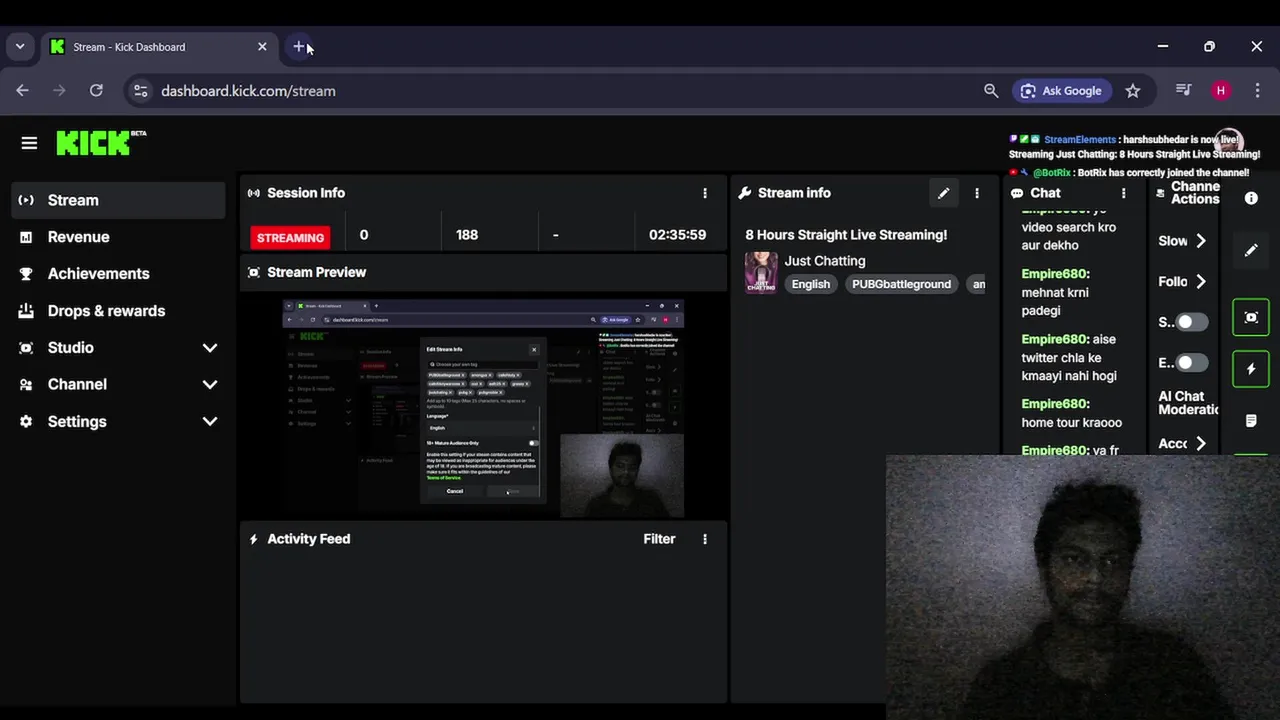Open Chat panel three-dot options menu

coord(1124,193)
